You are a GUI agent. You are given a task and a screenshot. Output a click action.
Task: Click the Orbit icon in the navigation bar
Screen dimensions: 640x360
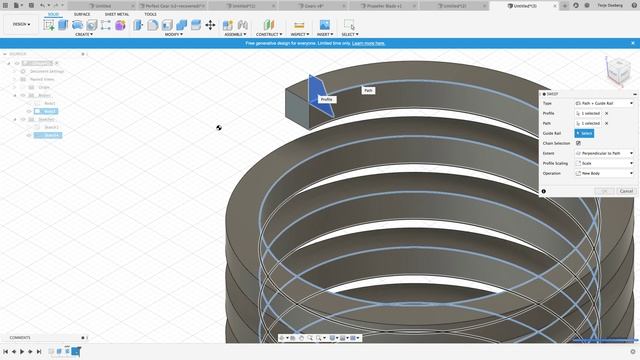coord(282,338)
